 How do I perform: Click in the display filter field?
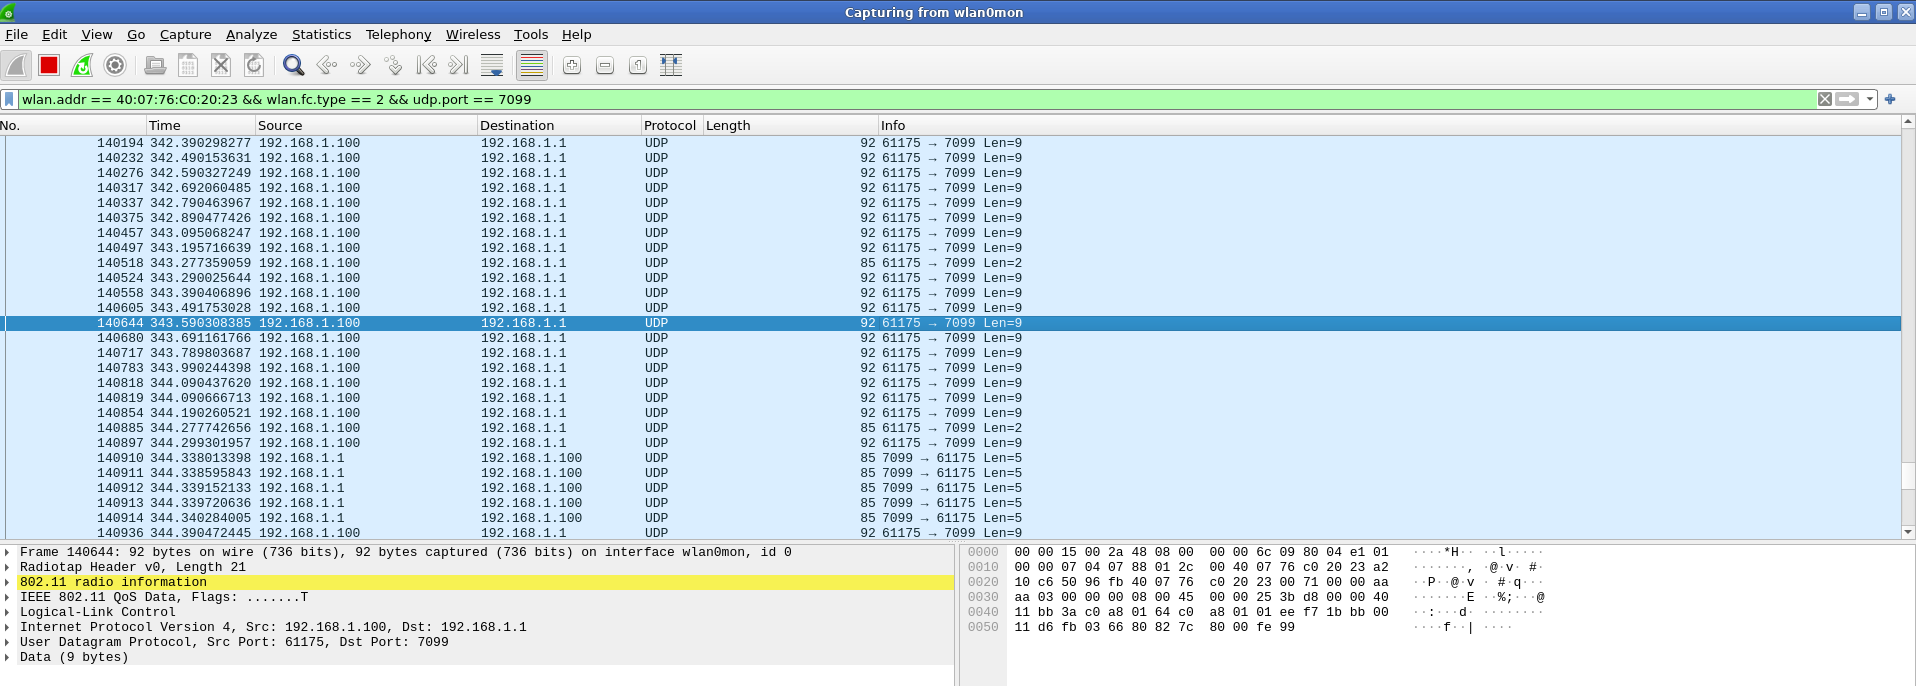[900, 100]
